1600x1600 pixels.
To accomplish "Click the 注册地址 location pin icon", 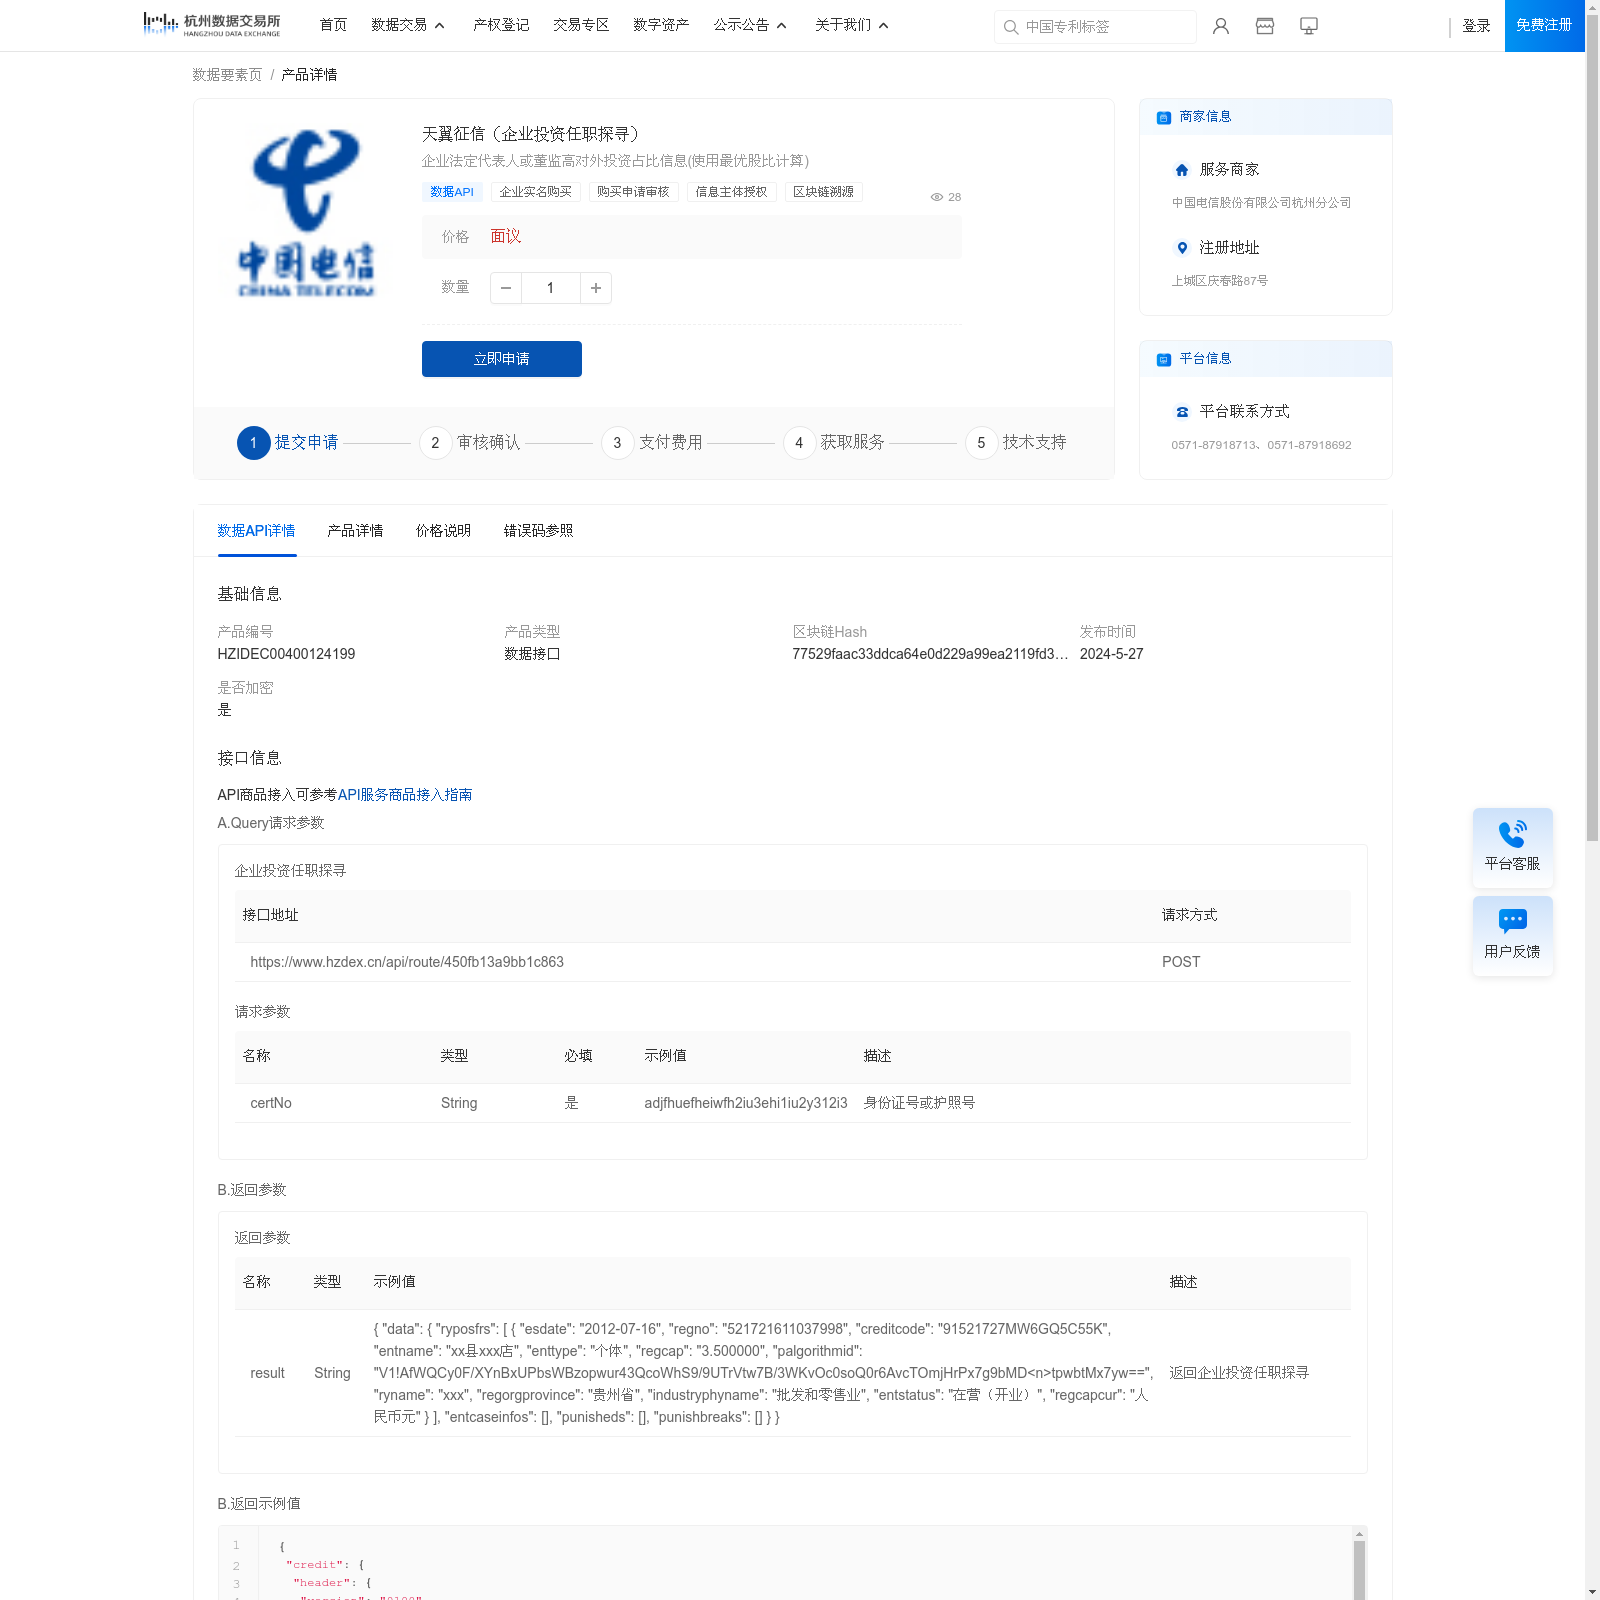I will click(1182, 248).
